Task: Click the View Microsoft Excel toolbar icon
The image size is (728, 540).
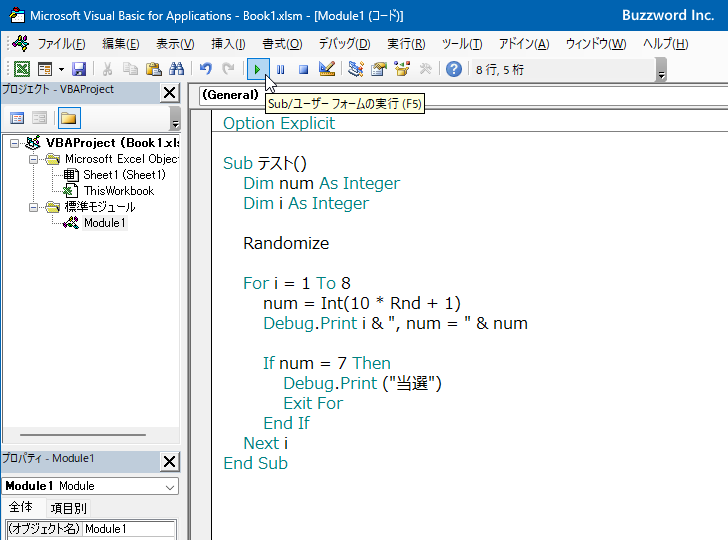Action: 21,70
